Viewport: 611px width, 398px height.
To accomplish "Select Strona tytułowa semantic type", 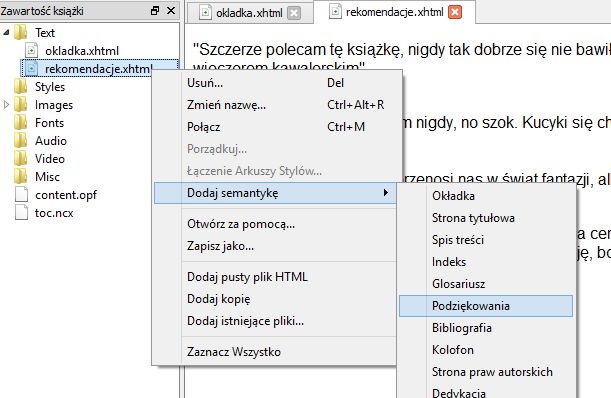I will [x=486, y=218].
